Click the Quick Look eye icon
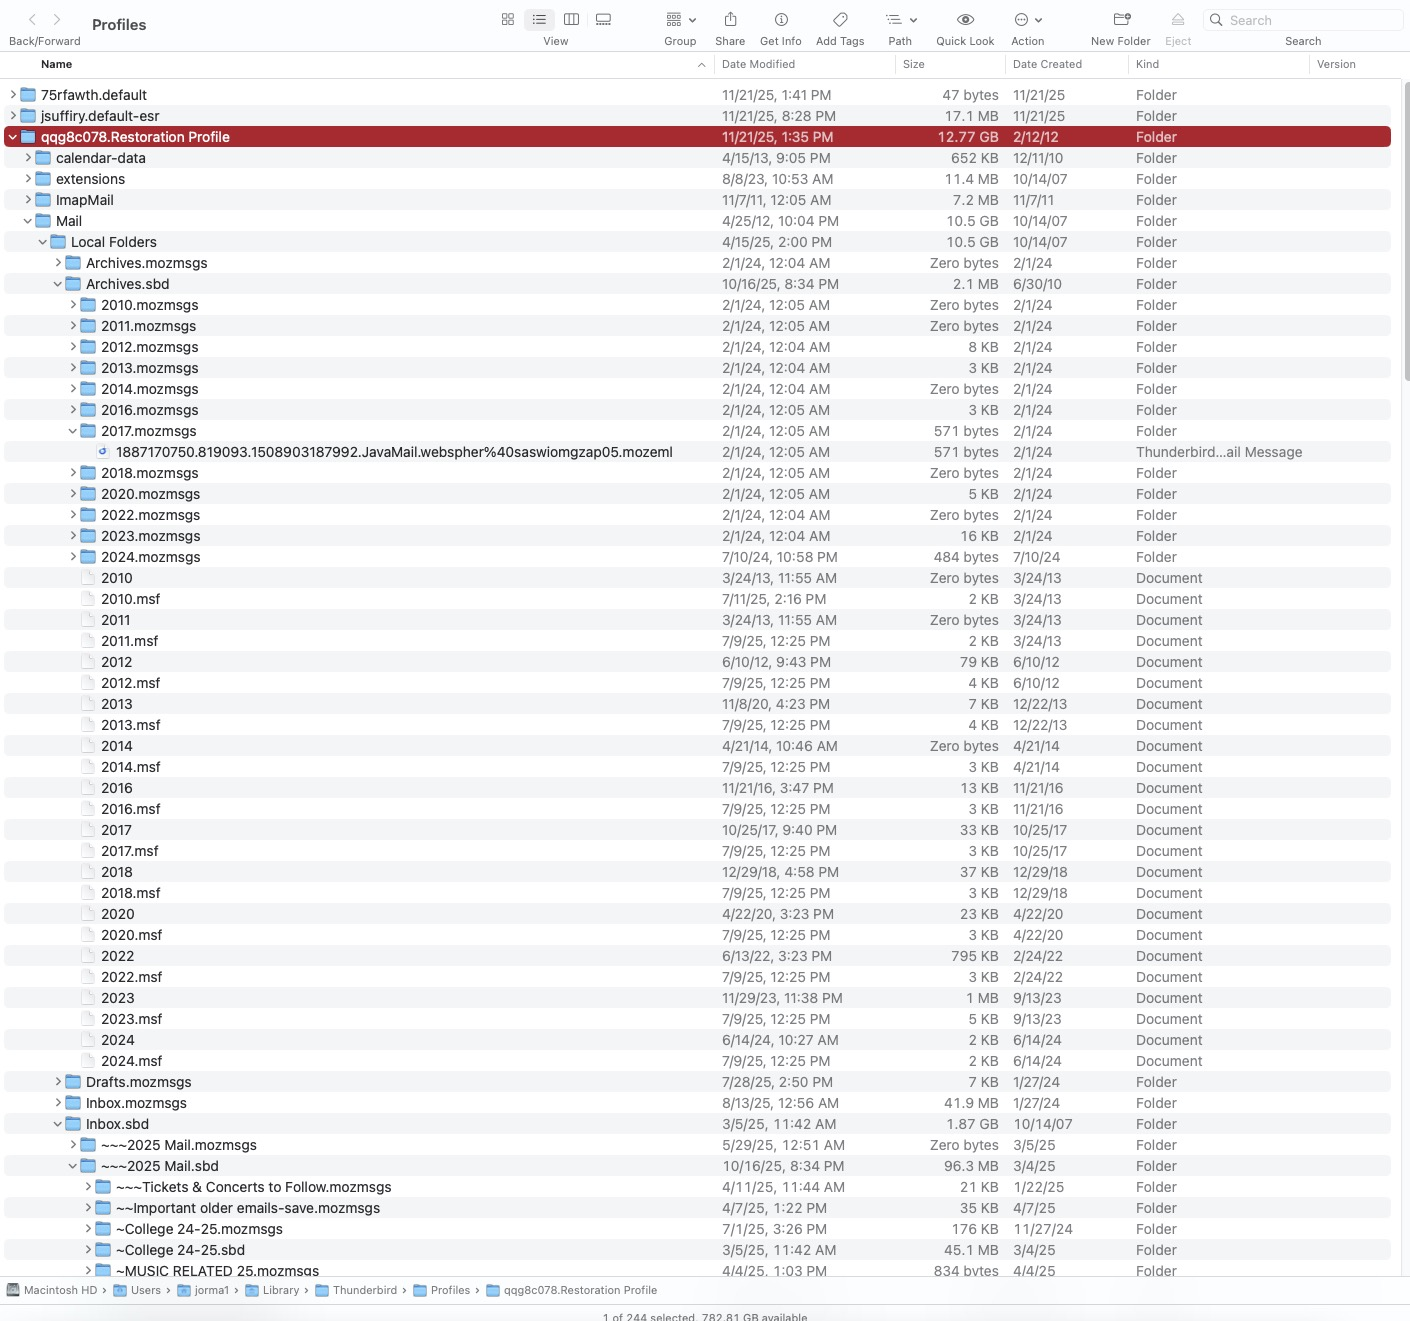 965,19
